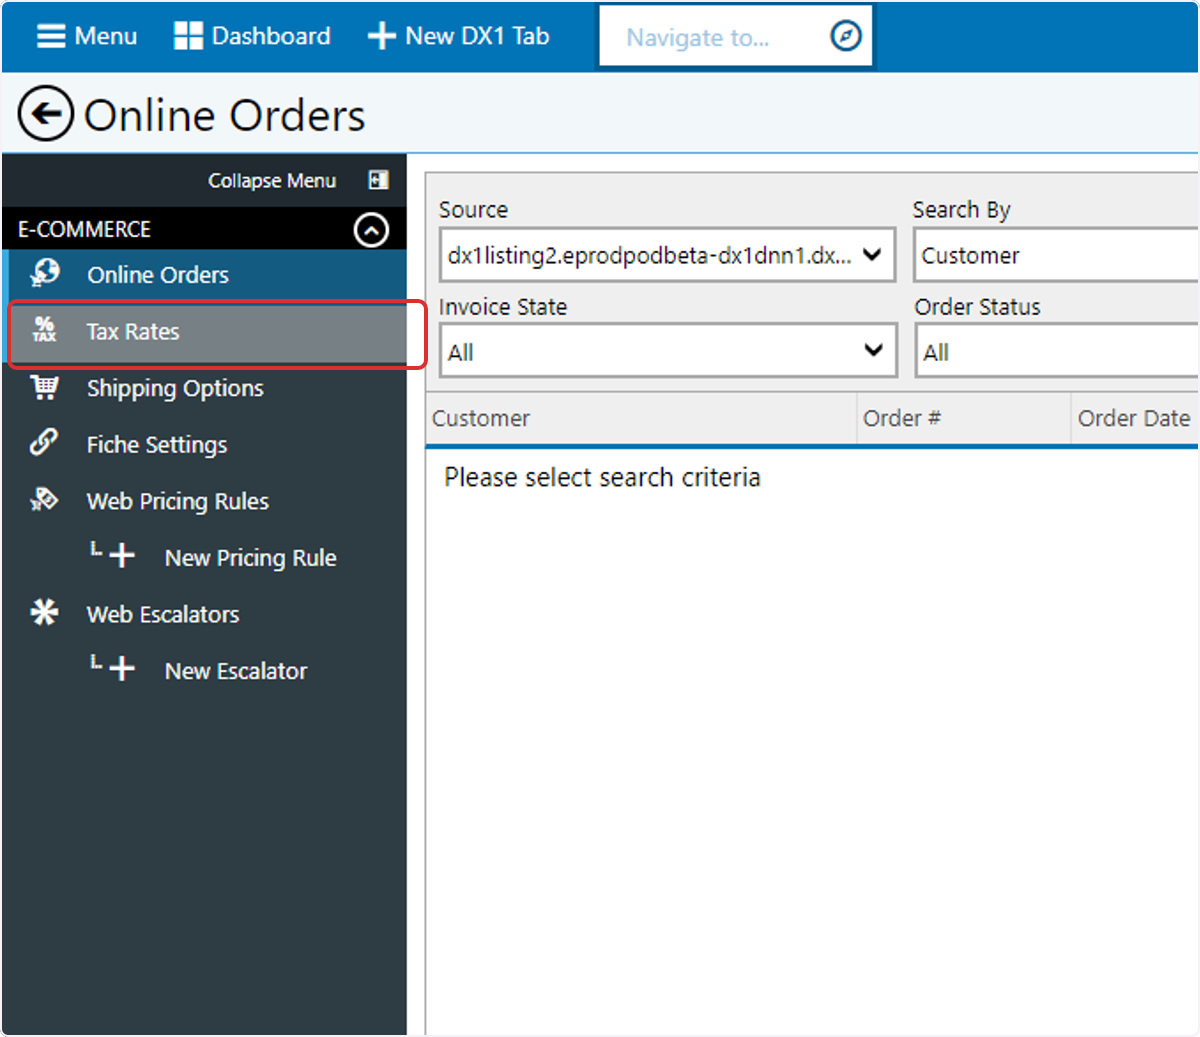
Task: Collapse the E-COMMERCE section chevron
Action: point(371,230)
